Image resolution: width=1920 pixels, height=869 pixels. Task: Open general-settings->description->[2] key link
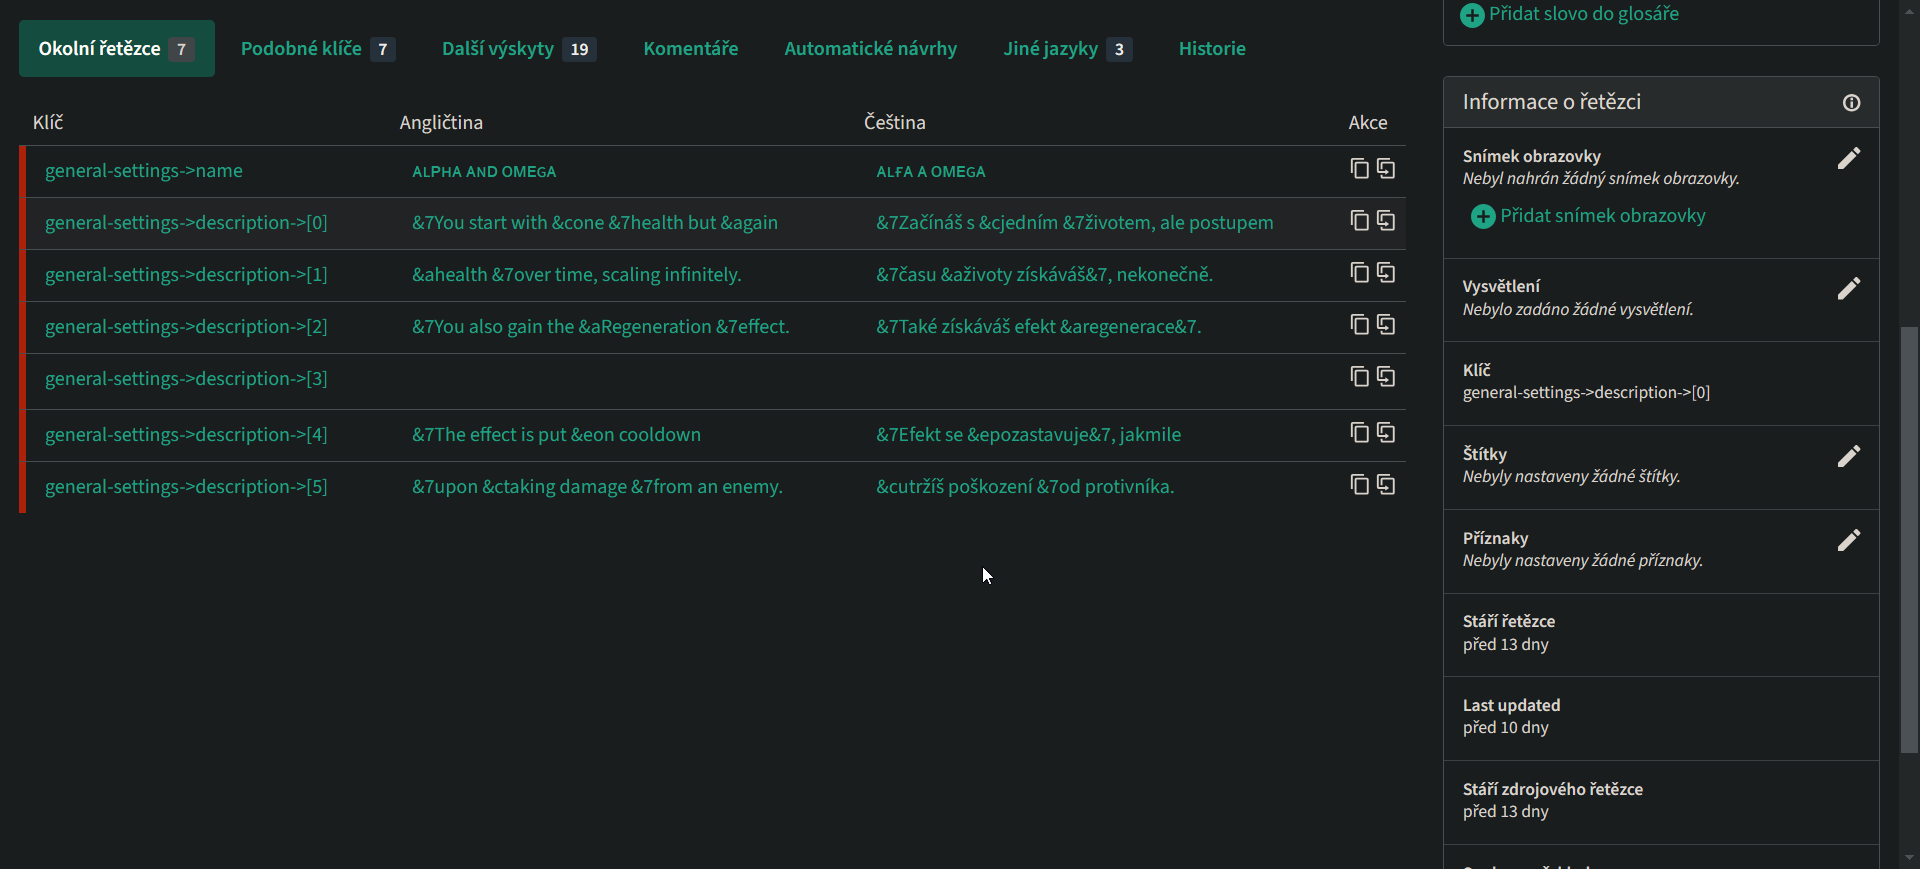tap(186, 327)
